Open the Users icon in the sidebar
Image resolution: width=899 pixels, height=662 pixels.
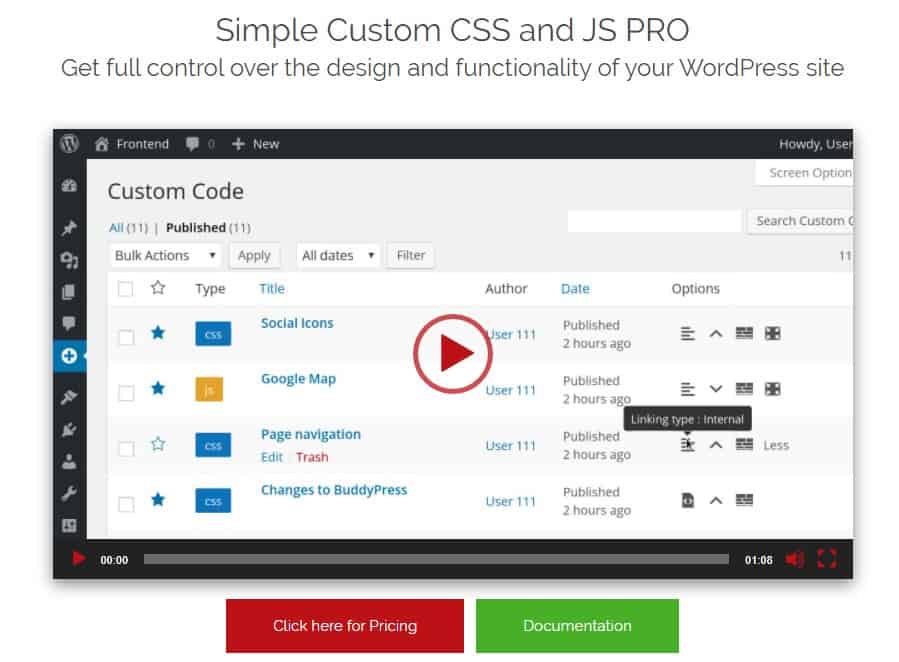coord(69,461)
